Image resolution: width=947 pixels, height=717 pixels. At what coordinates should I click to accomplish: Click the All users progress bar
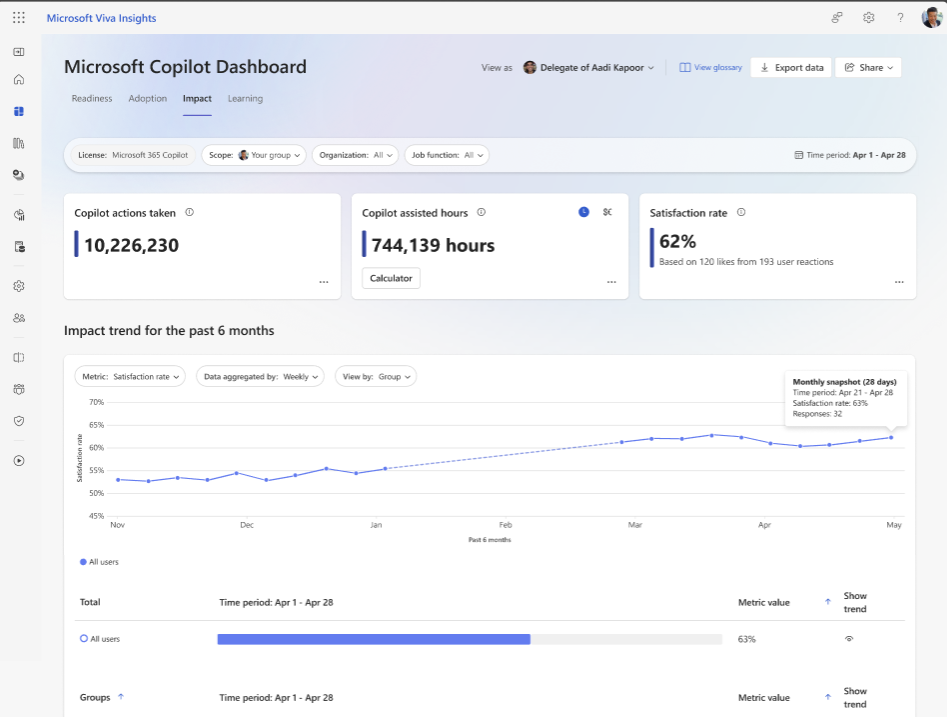coord(469,638)
